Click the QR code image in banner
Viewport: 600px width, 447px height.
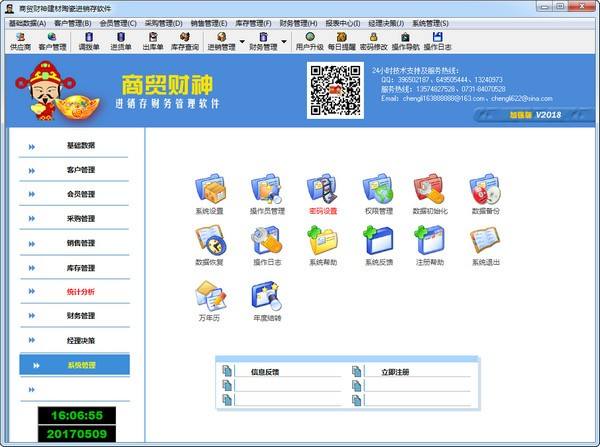[x=334, y=91]
